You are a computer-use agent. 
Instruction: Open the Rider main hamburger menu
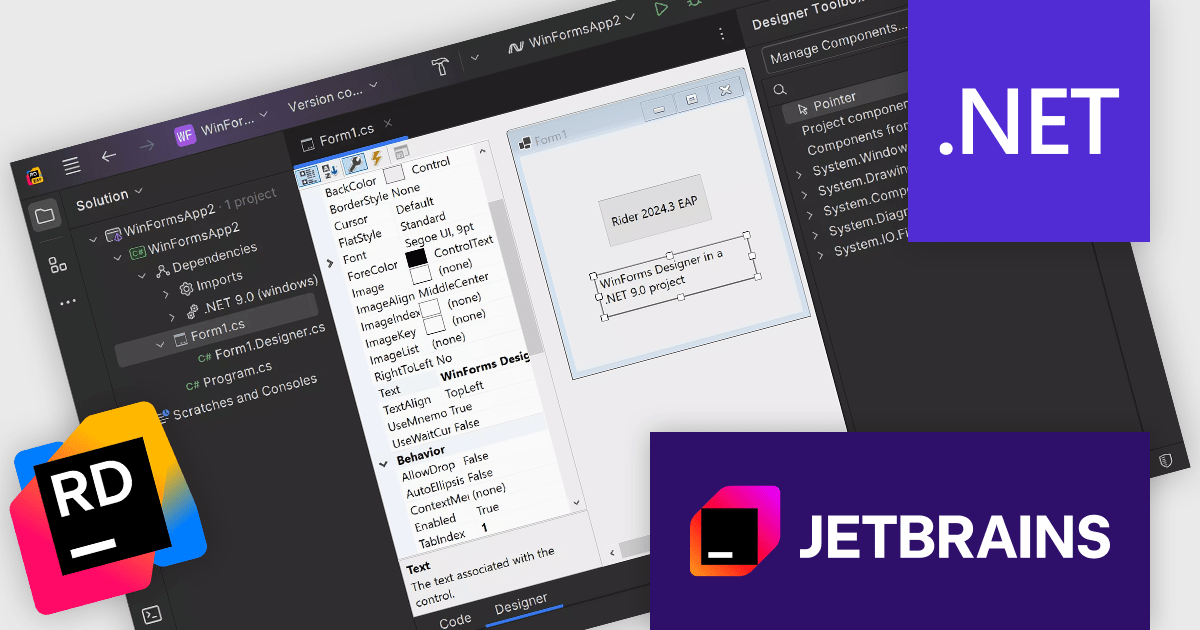[x=71, y=167]
